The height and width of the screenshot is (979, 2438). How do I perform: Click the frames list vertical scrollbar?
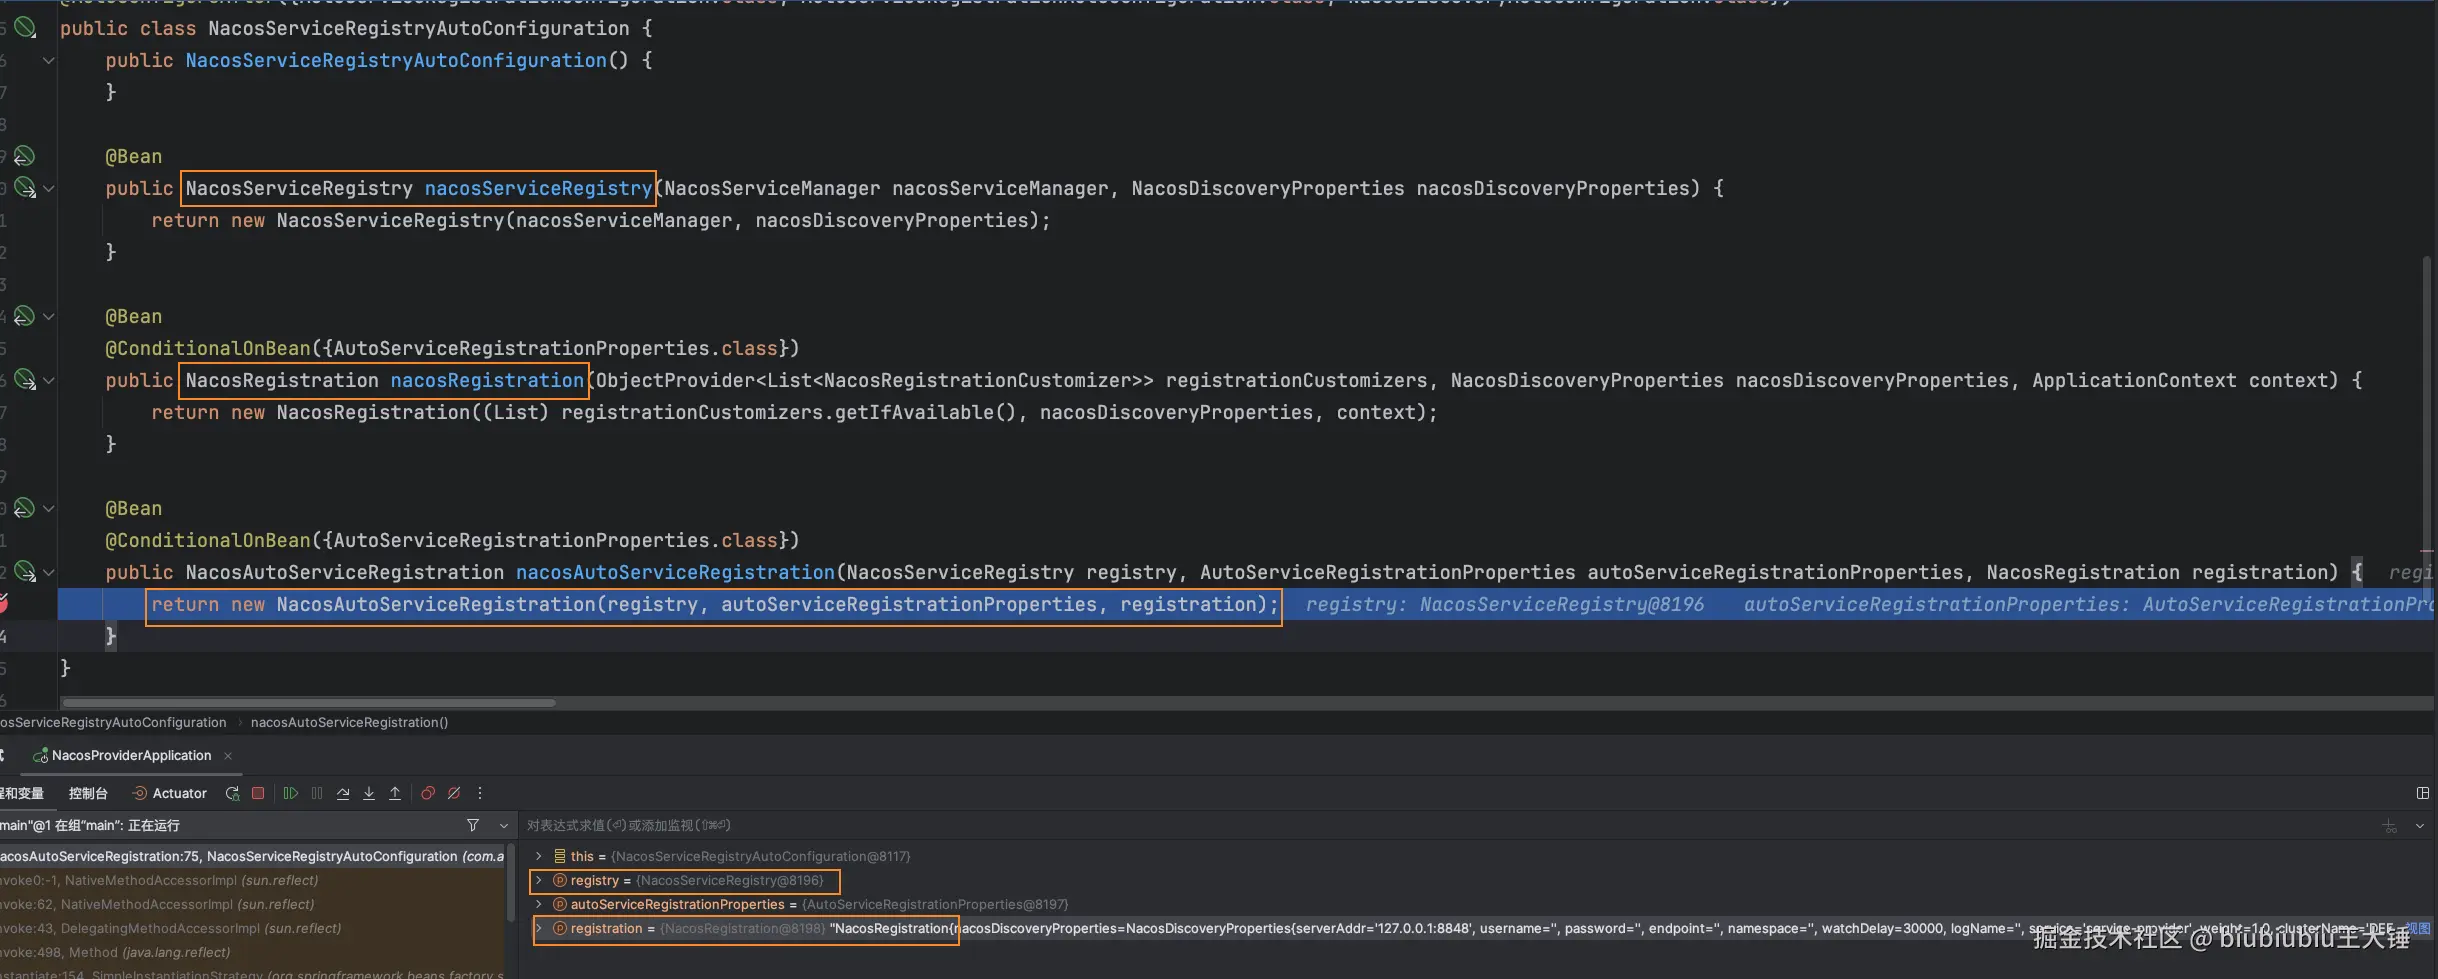click(x=511, y=883)
